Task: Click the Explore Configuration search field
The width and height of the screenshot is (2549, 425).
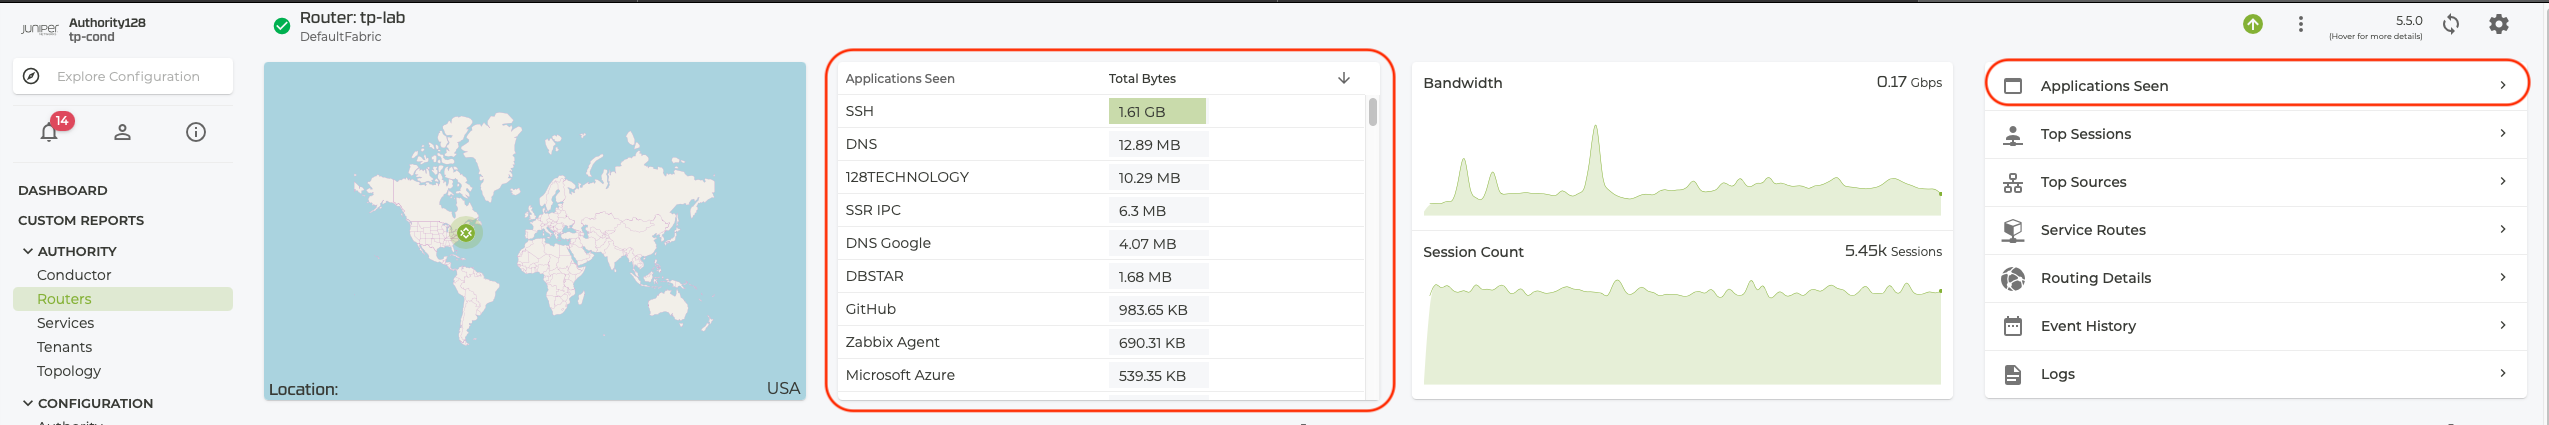Action: click(x=128, y=76)
